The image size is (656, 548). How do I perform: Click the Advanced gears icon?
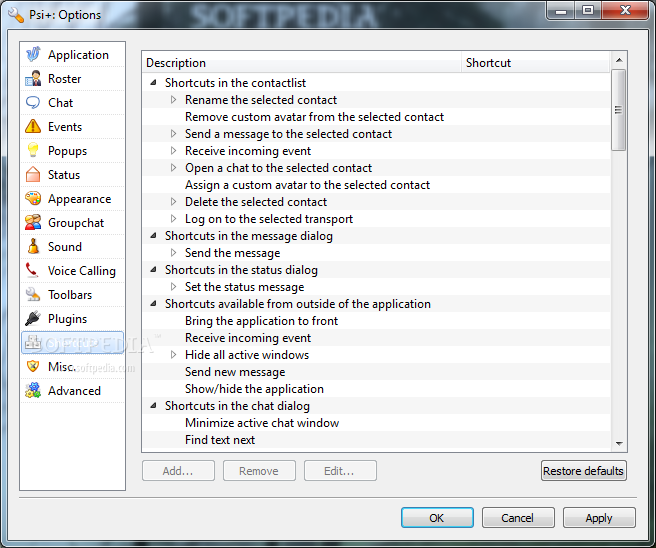pos(33,390)
